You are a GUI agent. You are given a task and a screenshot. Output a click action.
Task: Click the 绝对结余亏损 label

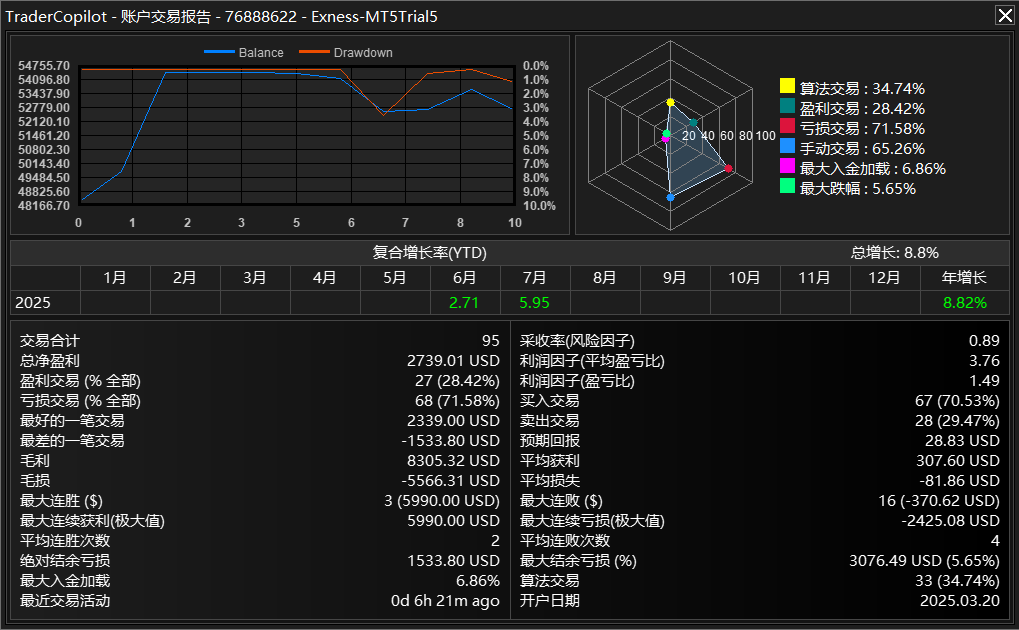(x=65, y=560)
